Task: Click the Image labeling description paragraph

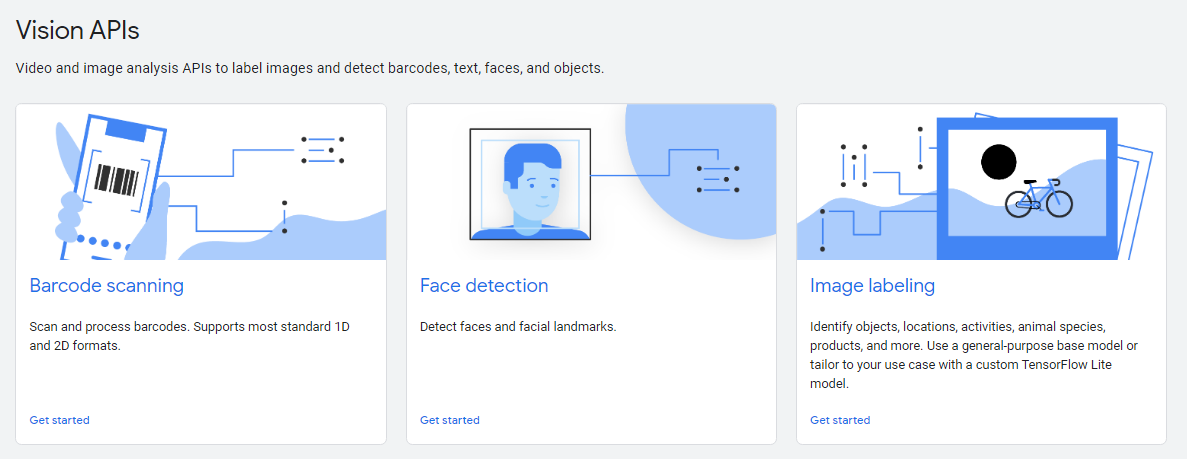Action: (x=973, y=355)
